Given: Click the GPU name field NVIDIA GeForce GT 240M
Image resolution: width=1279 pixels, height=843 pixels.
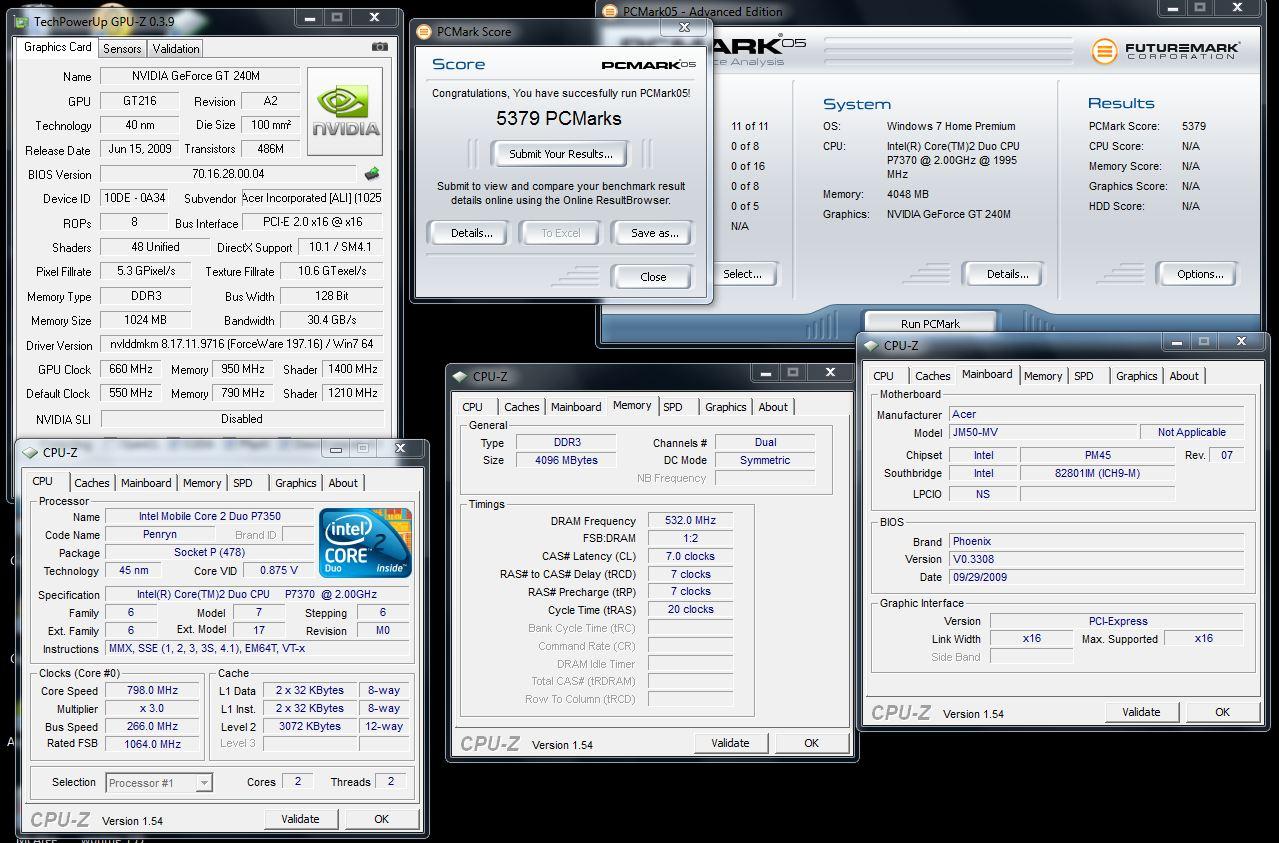Looking at the screenshot, I should coord(199,76).
